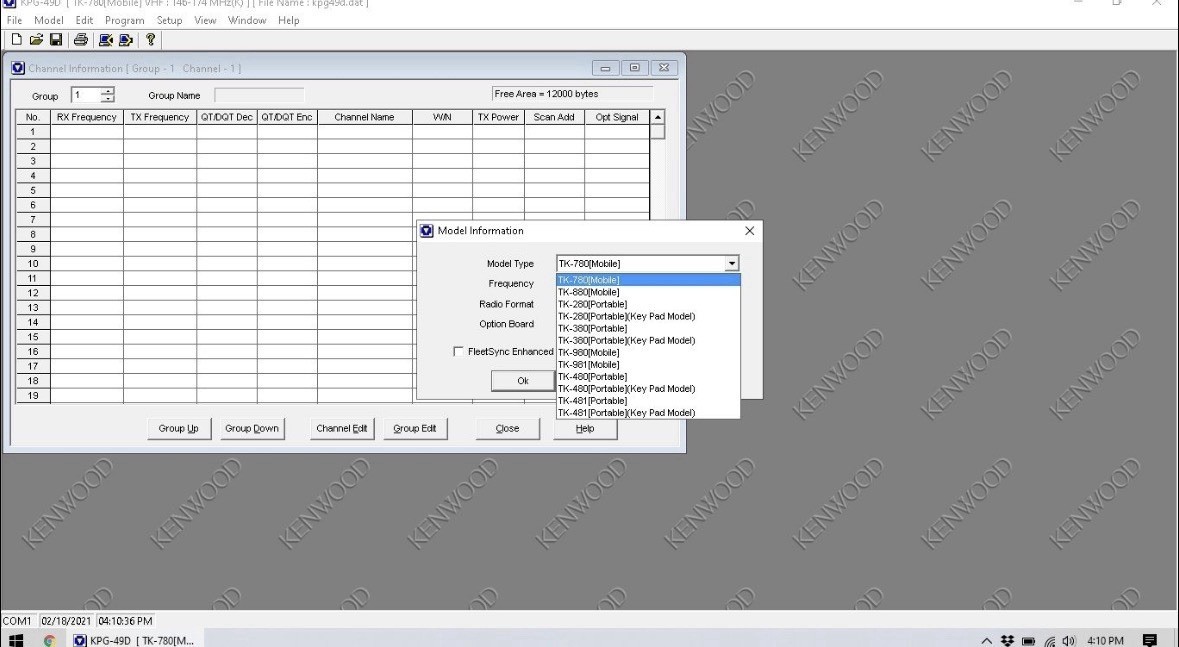Click the Wi-Fi network tray icon
1179x647 pixels.
1050,641
